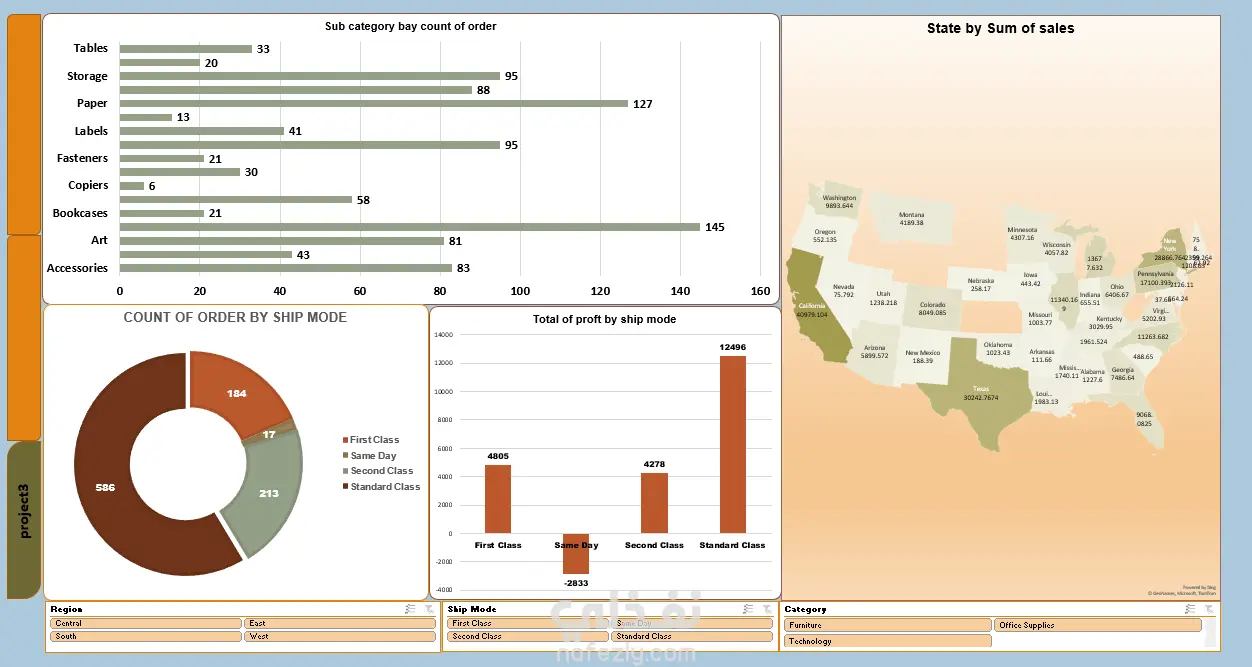Open the project3 side tab

24,520
